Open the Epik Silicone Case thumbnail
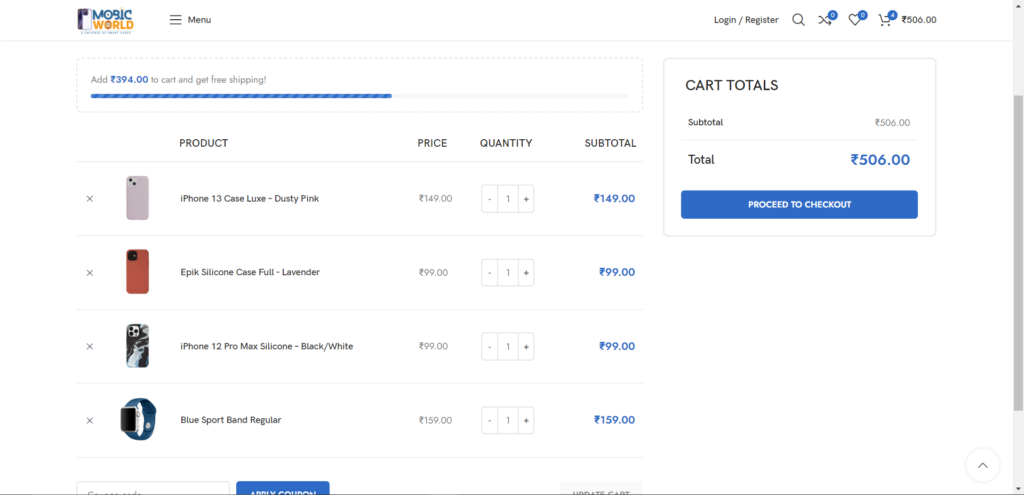 138,272
